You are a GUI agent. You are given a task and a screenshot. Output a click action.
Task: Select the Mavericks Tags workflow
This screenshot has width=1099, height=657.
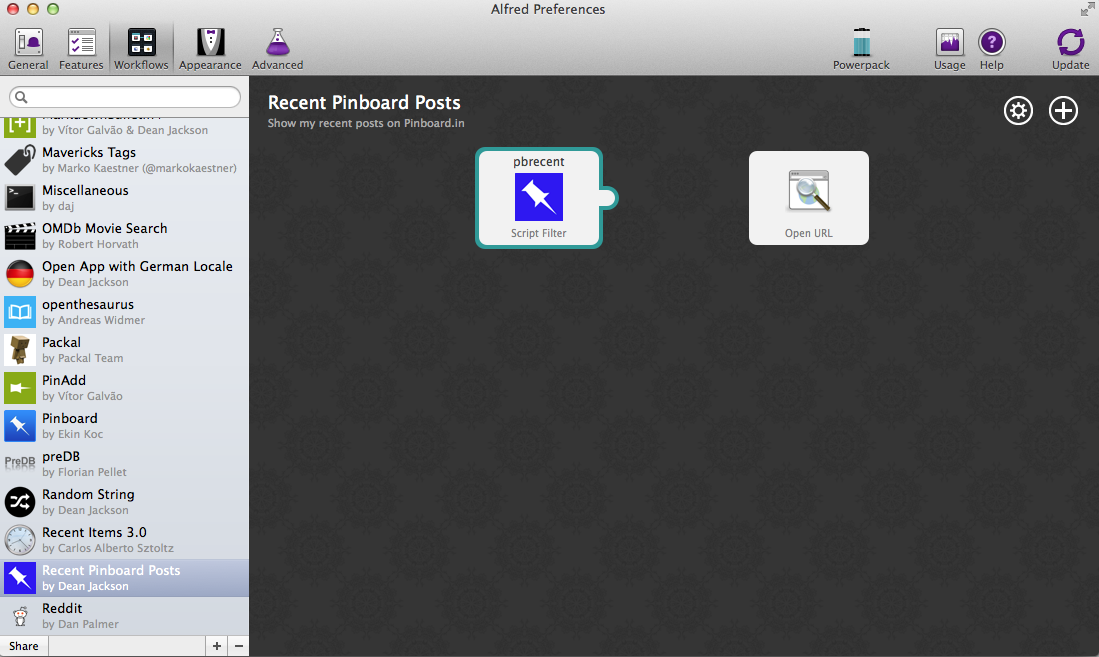tap(125, 160)
